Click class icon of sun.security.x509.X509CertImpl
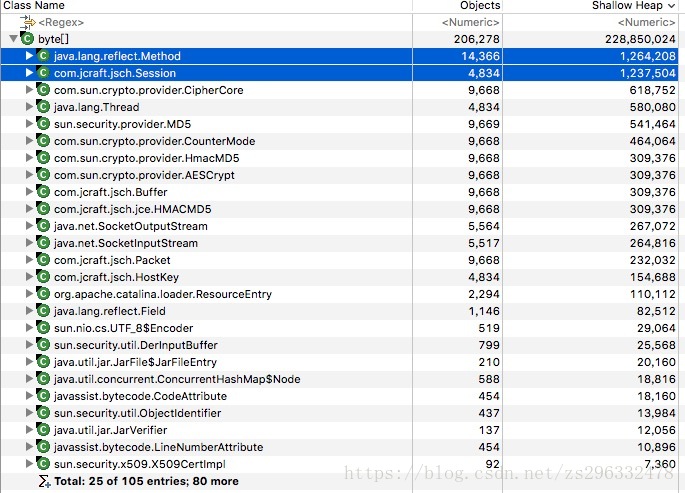 (x=43, y=464)
